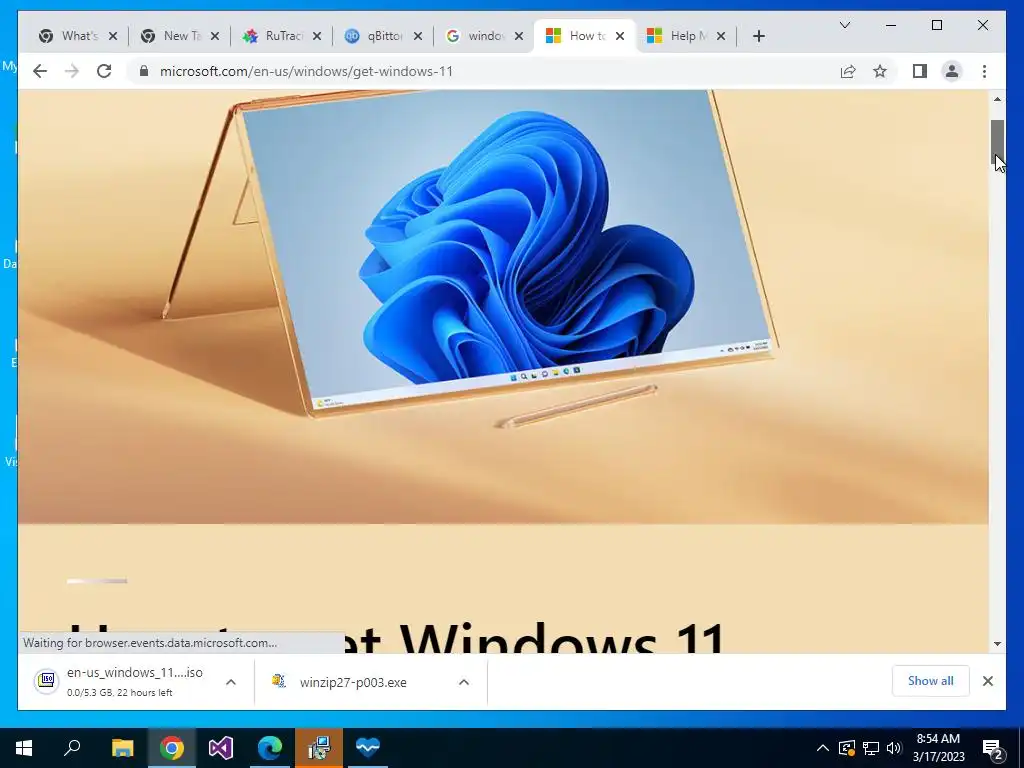View site security lock information

[x=144, y=71]
